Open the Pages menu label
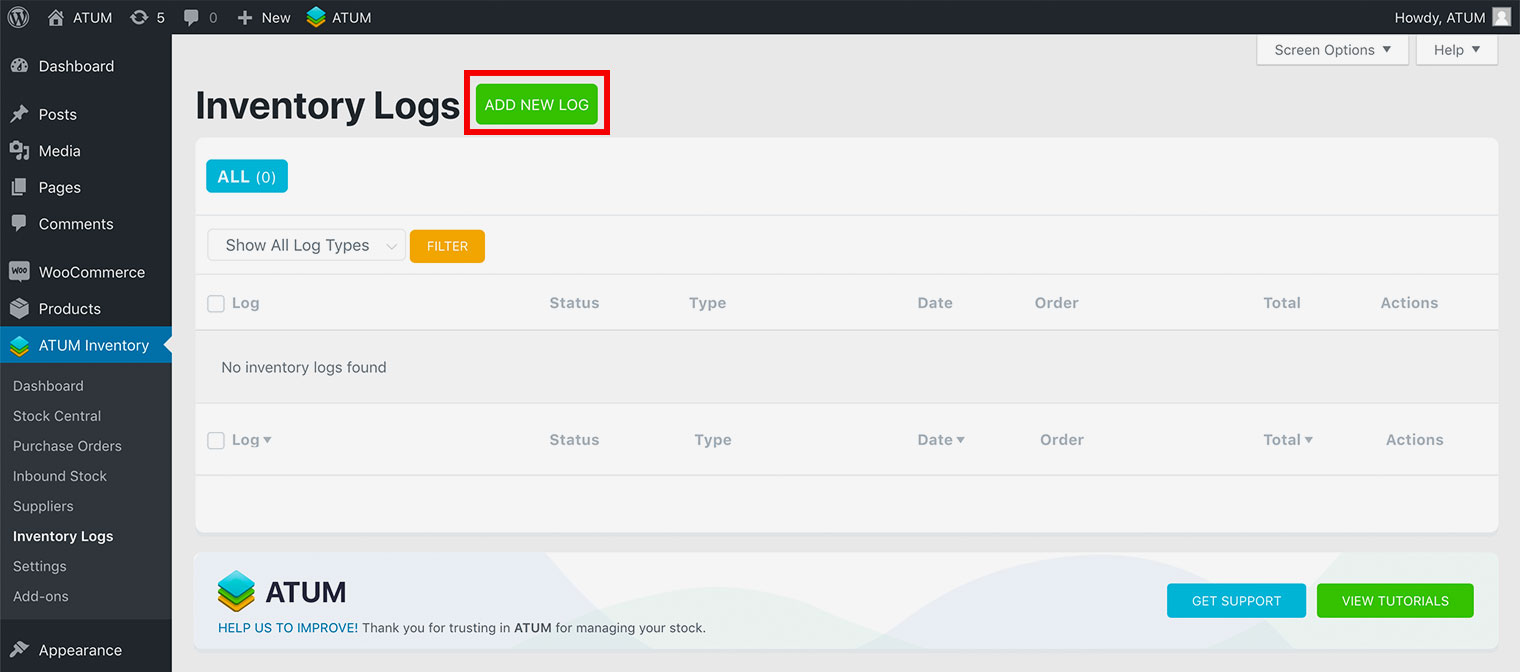Screen dimensions: 1520x672 [60, 187]
